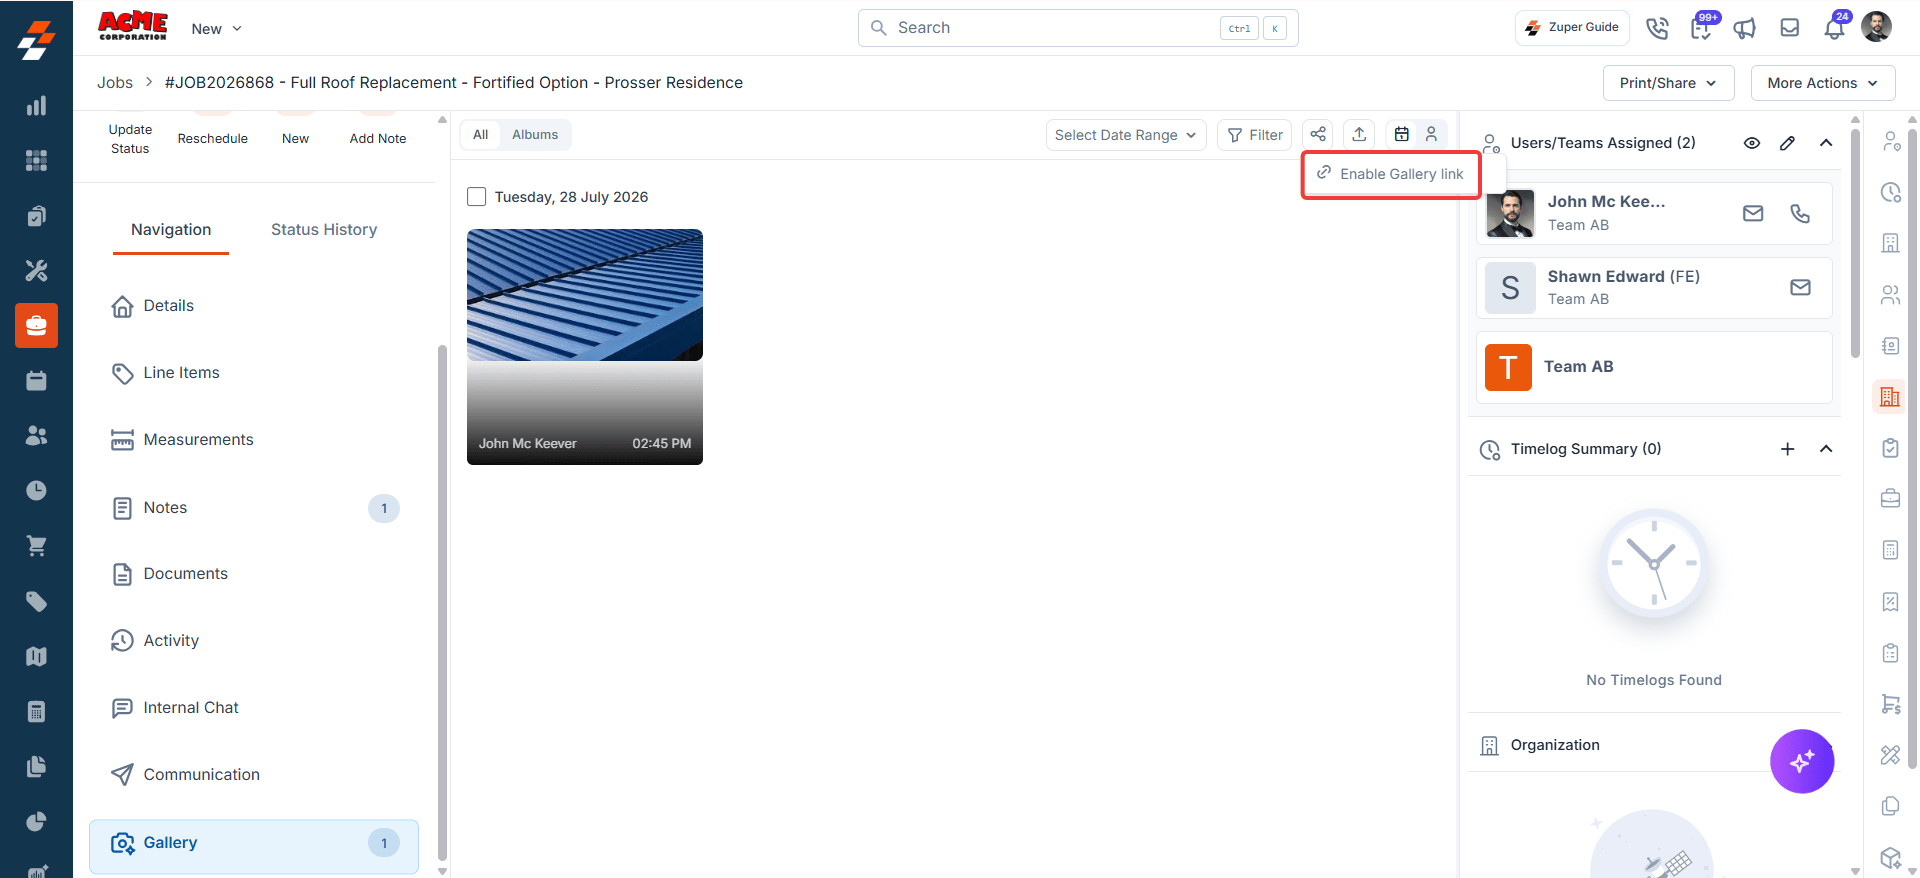The width and height of the screenshot is (1920, 878).
Task: Click the gallery share icon
Action: click(1318, 134)
